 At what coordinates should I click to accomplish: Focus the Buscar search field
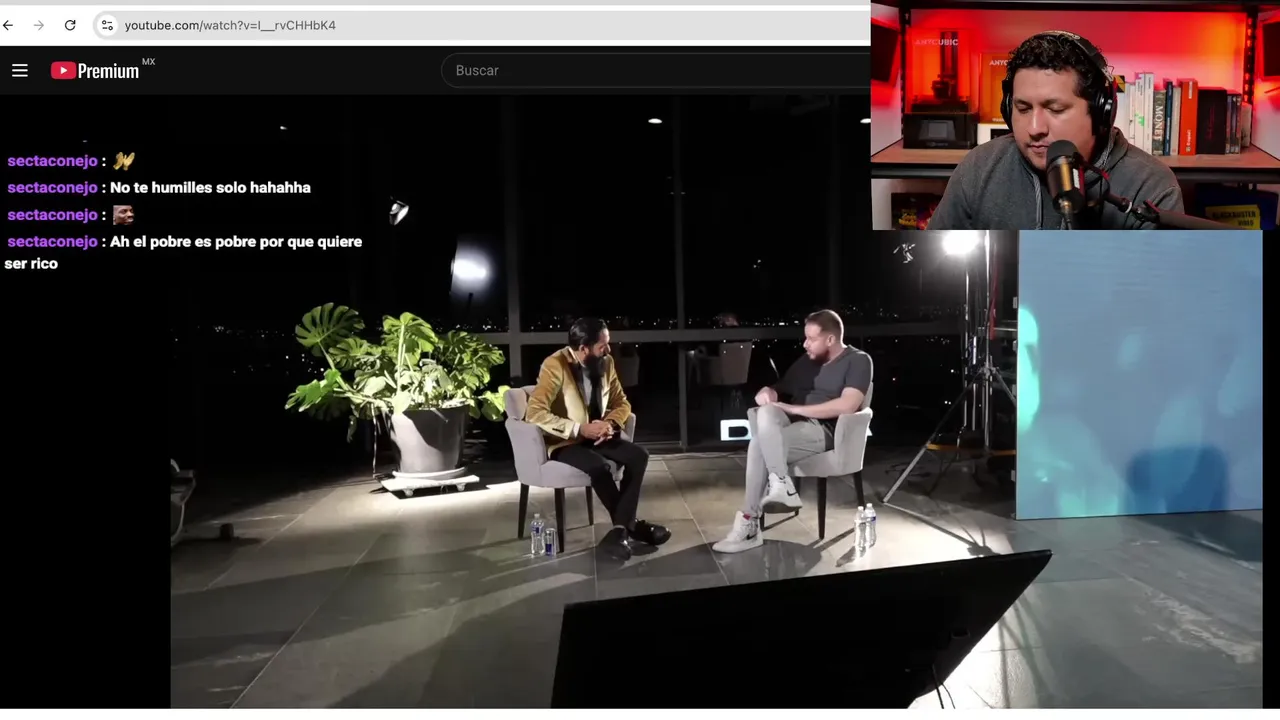tap(656, 70)
